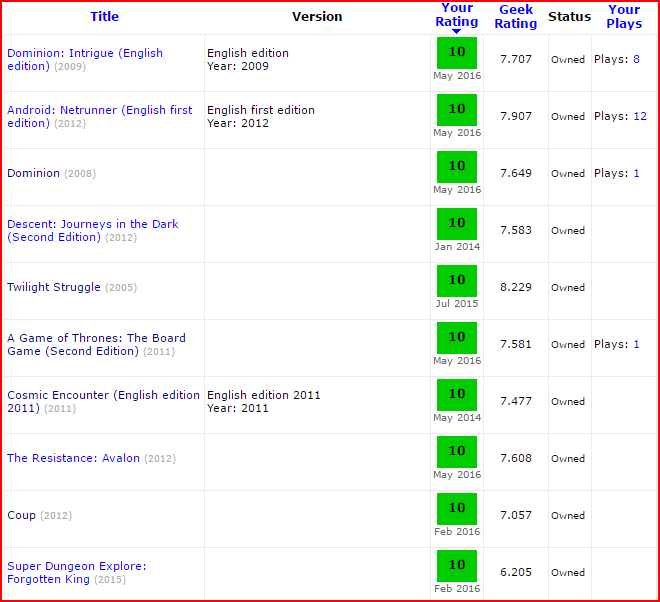
Task: Select Geek Rating value 6.205
Action: pos(516,572)
